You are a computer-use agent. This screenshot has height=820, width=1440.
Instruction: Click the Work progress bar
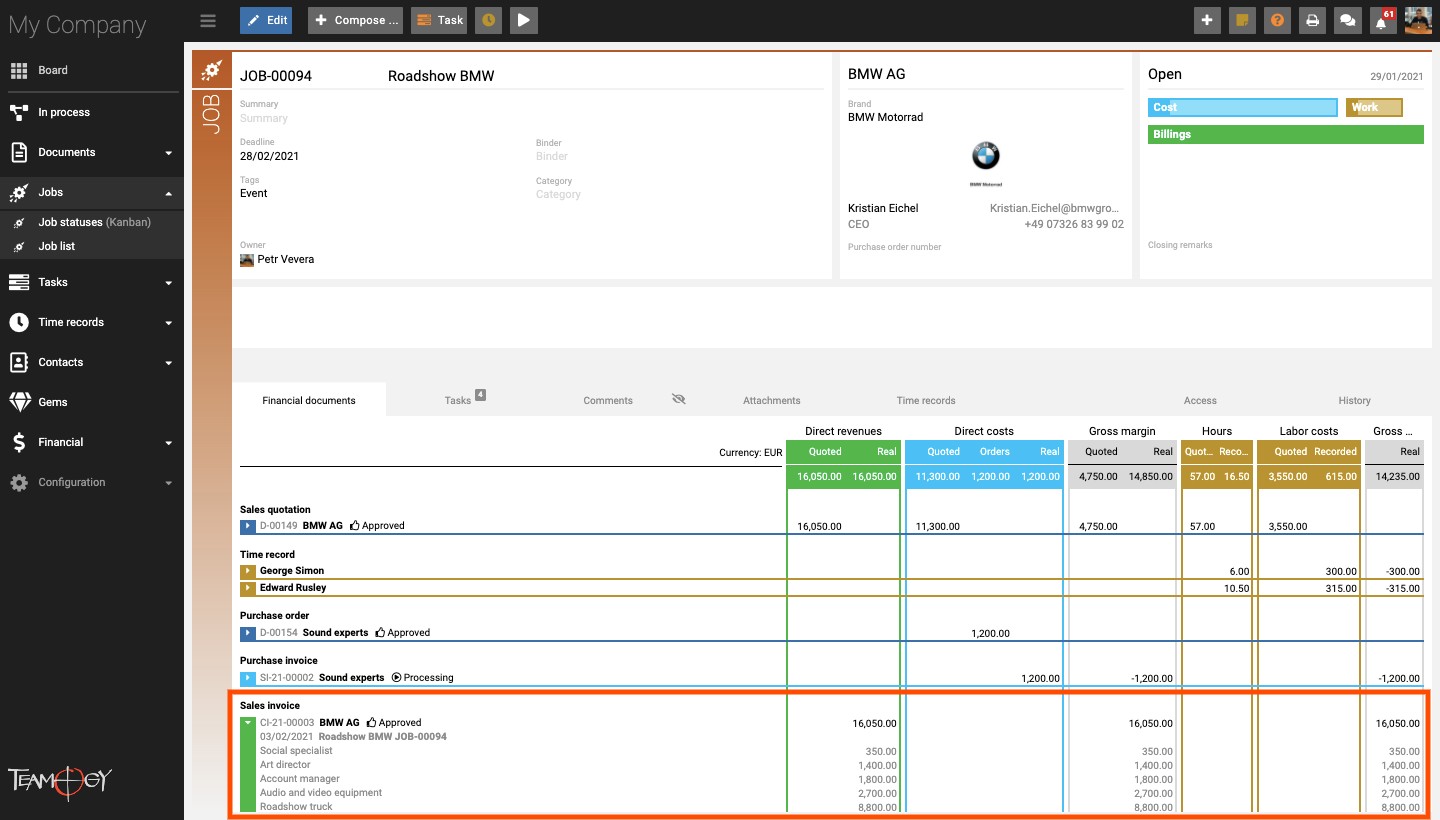(1374, 107)
